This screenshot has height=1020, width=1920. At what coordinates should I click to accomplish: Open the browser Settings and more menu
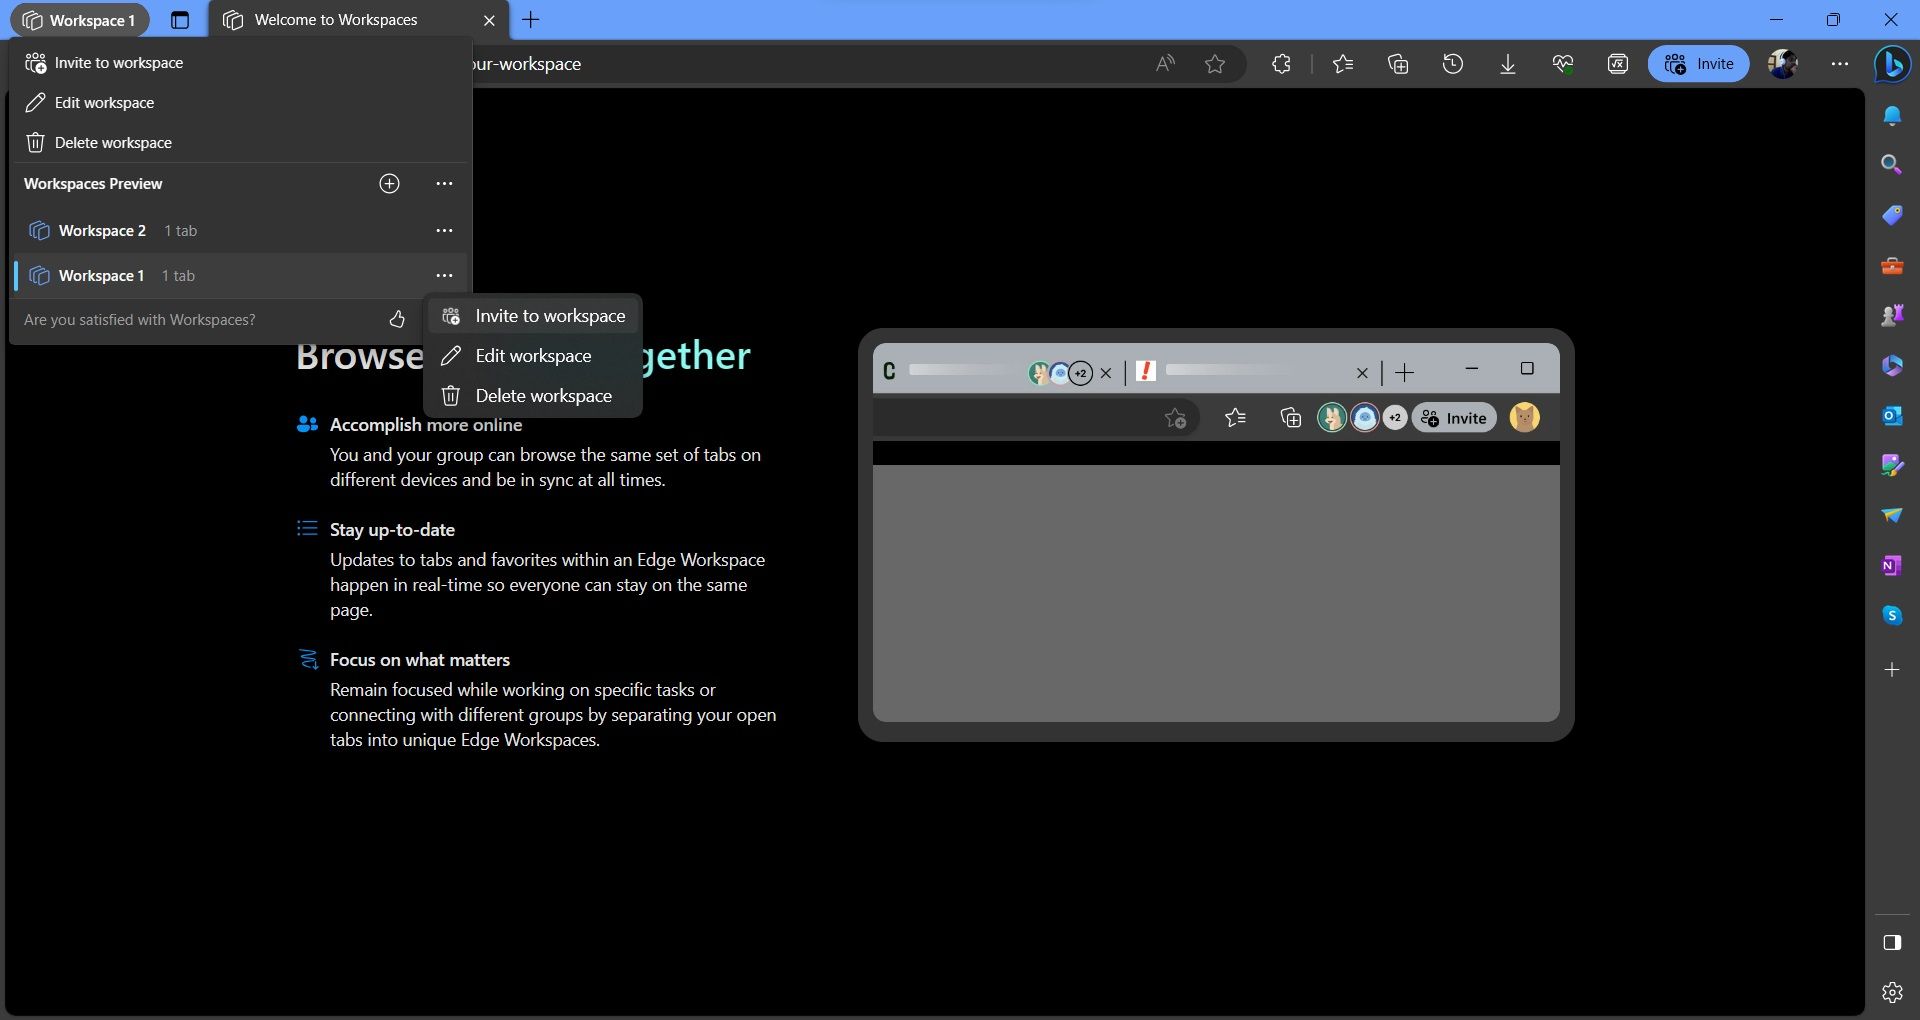coord(1840,63)
